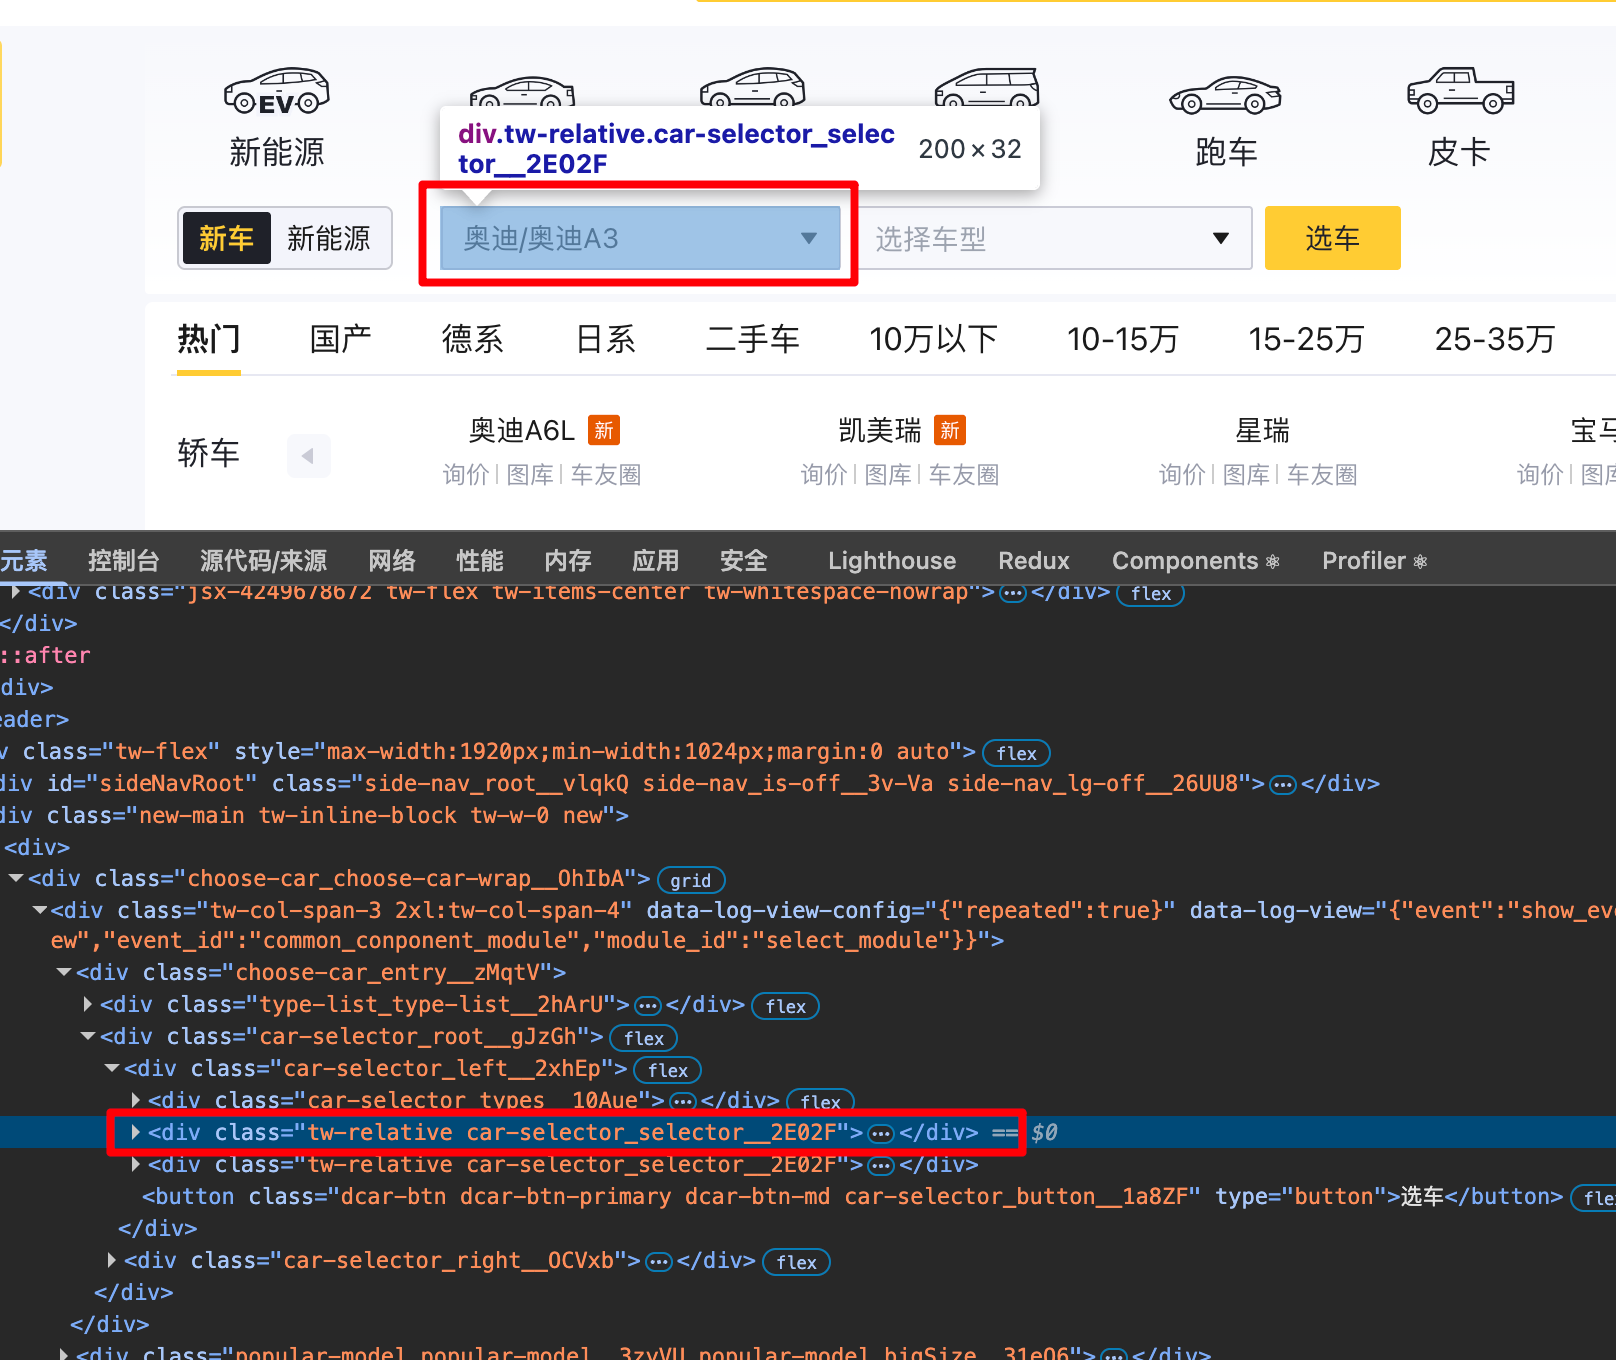Viewport: 1616px width, 1360px height.
Task: Collapse the choose-car-wrap div node
Action: (16, 878)
